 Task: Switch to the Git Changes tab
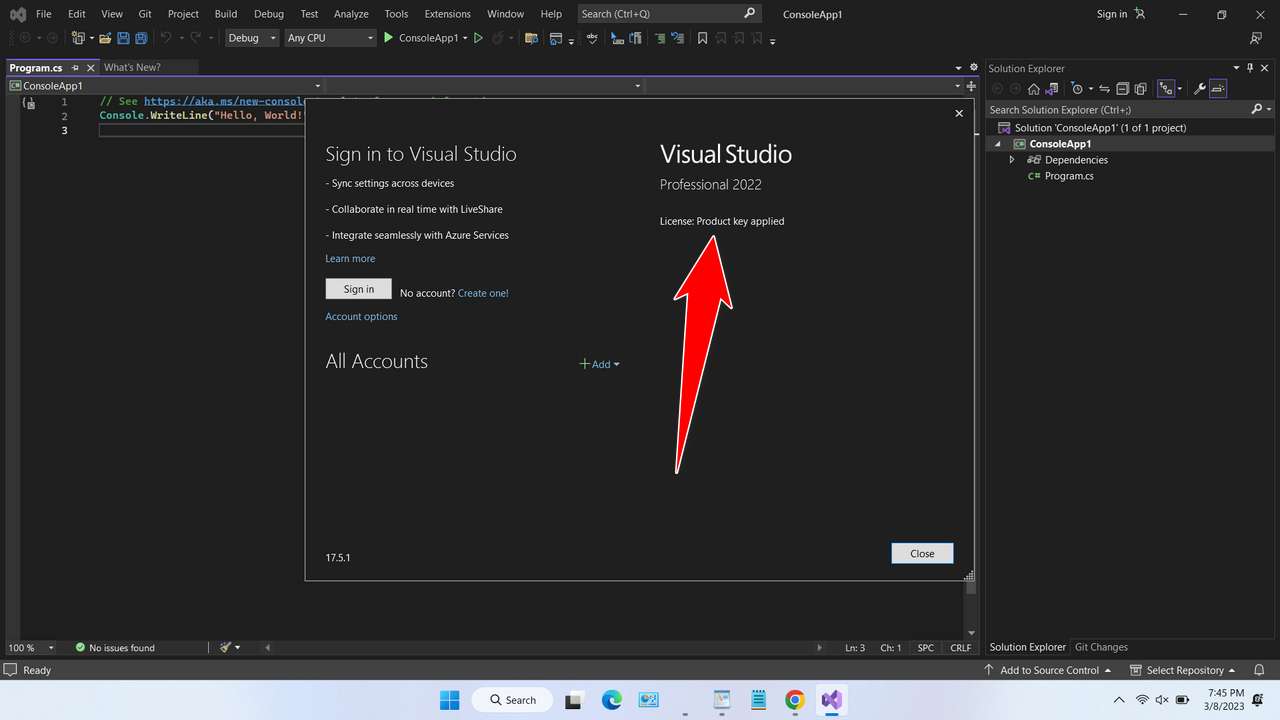(x=1101, y=647)
